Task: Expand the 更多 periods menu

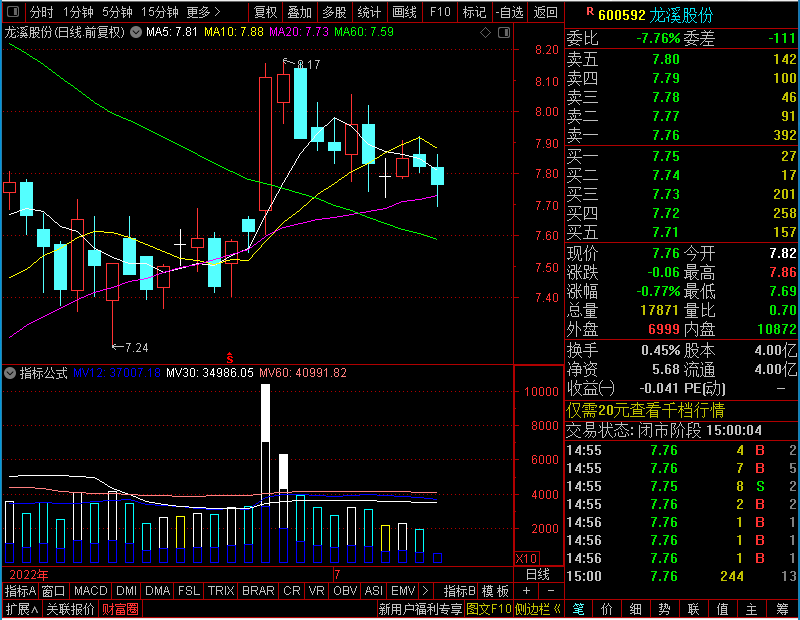Action: (204, 12)
